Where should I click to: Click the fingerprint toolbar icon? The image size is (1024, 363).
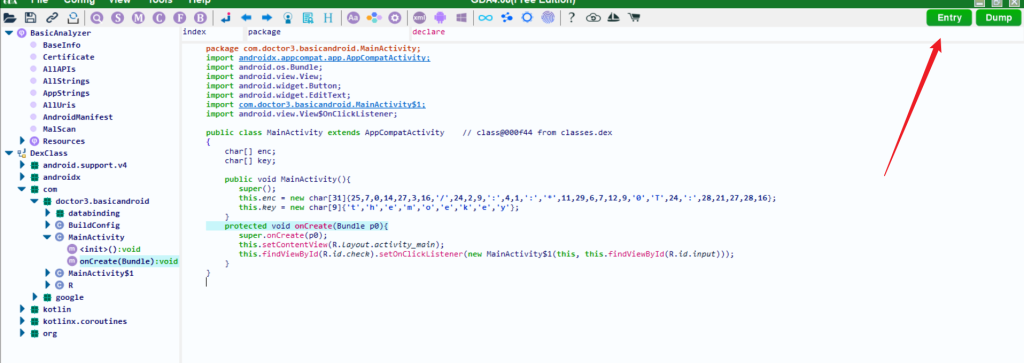click(x=547, y=18)
